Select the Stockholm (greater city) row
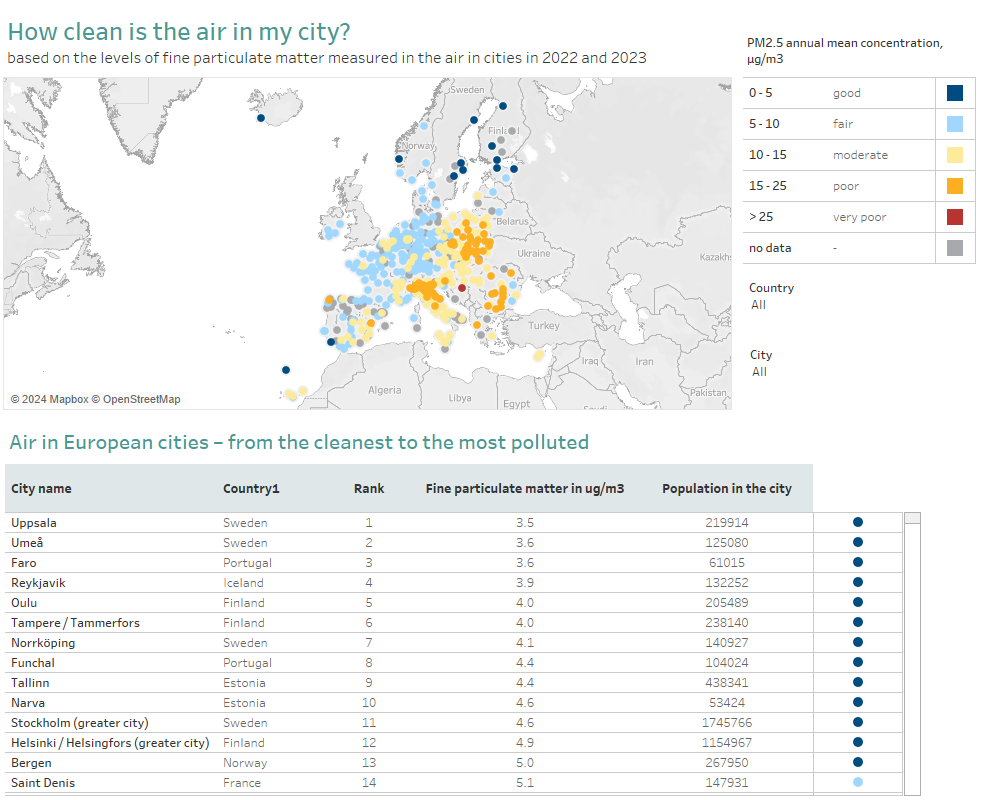 79,722
